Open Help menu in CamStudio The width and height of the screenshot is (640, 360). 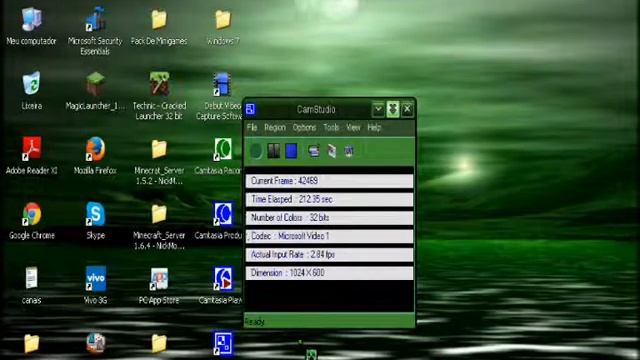tap(374, 127)
